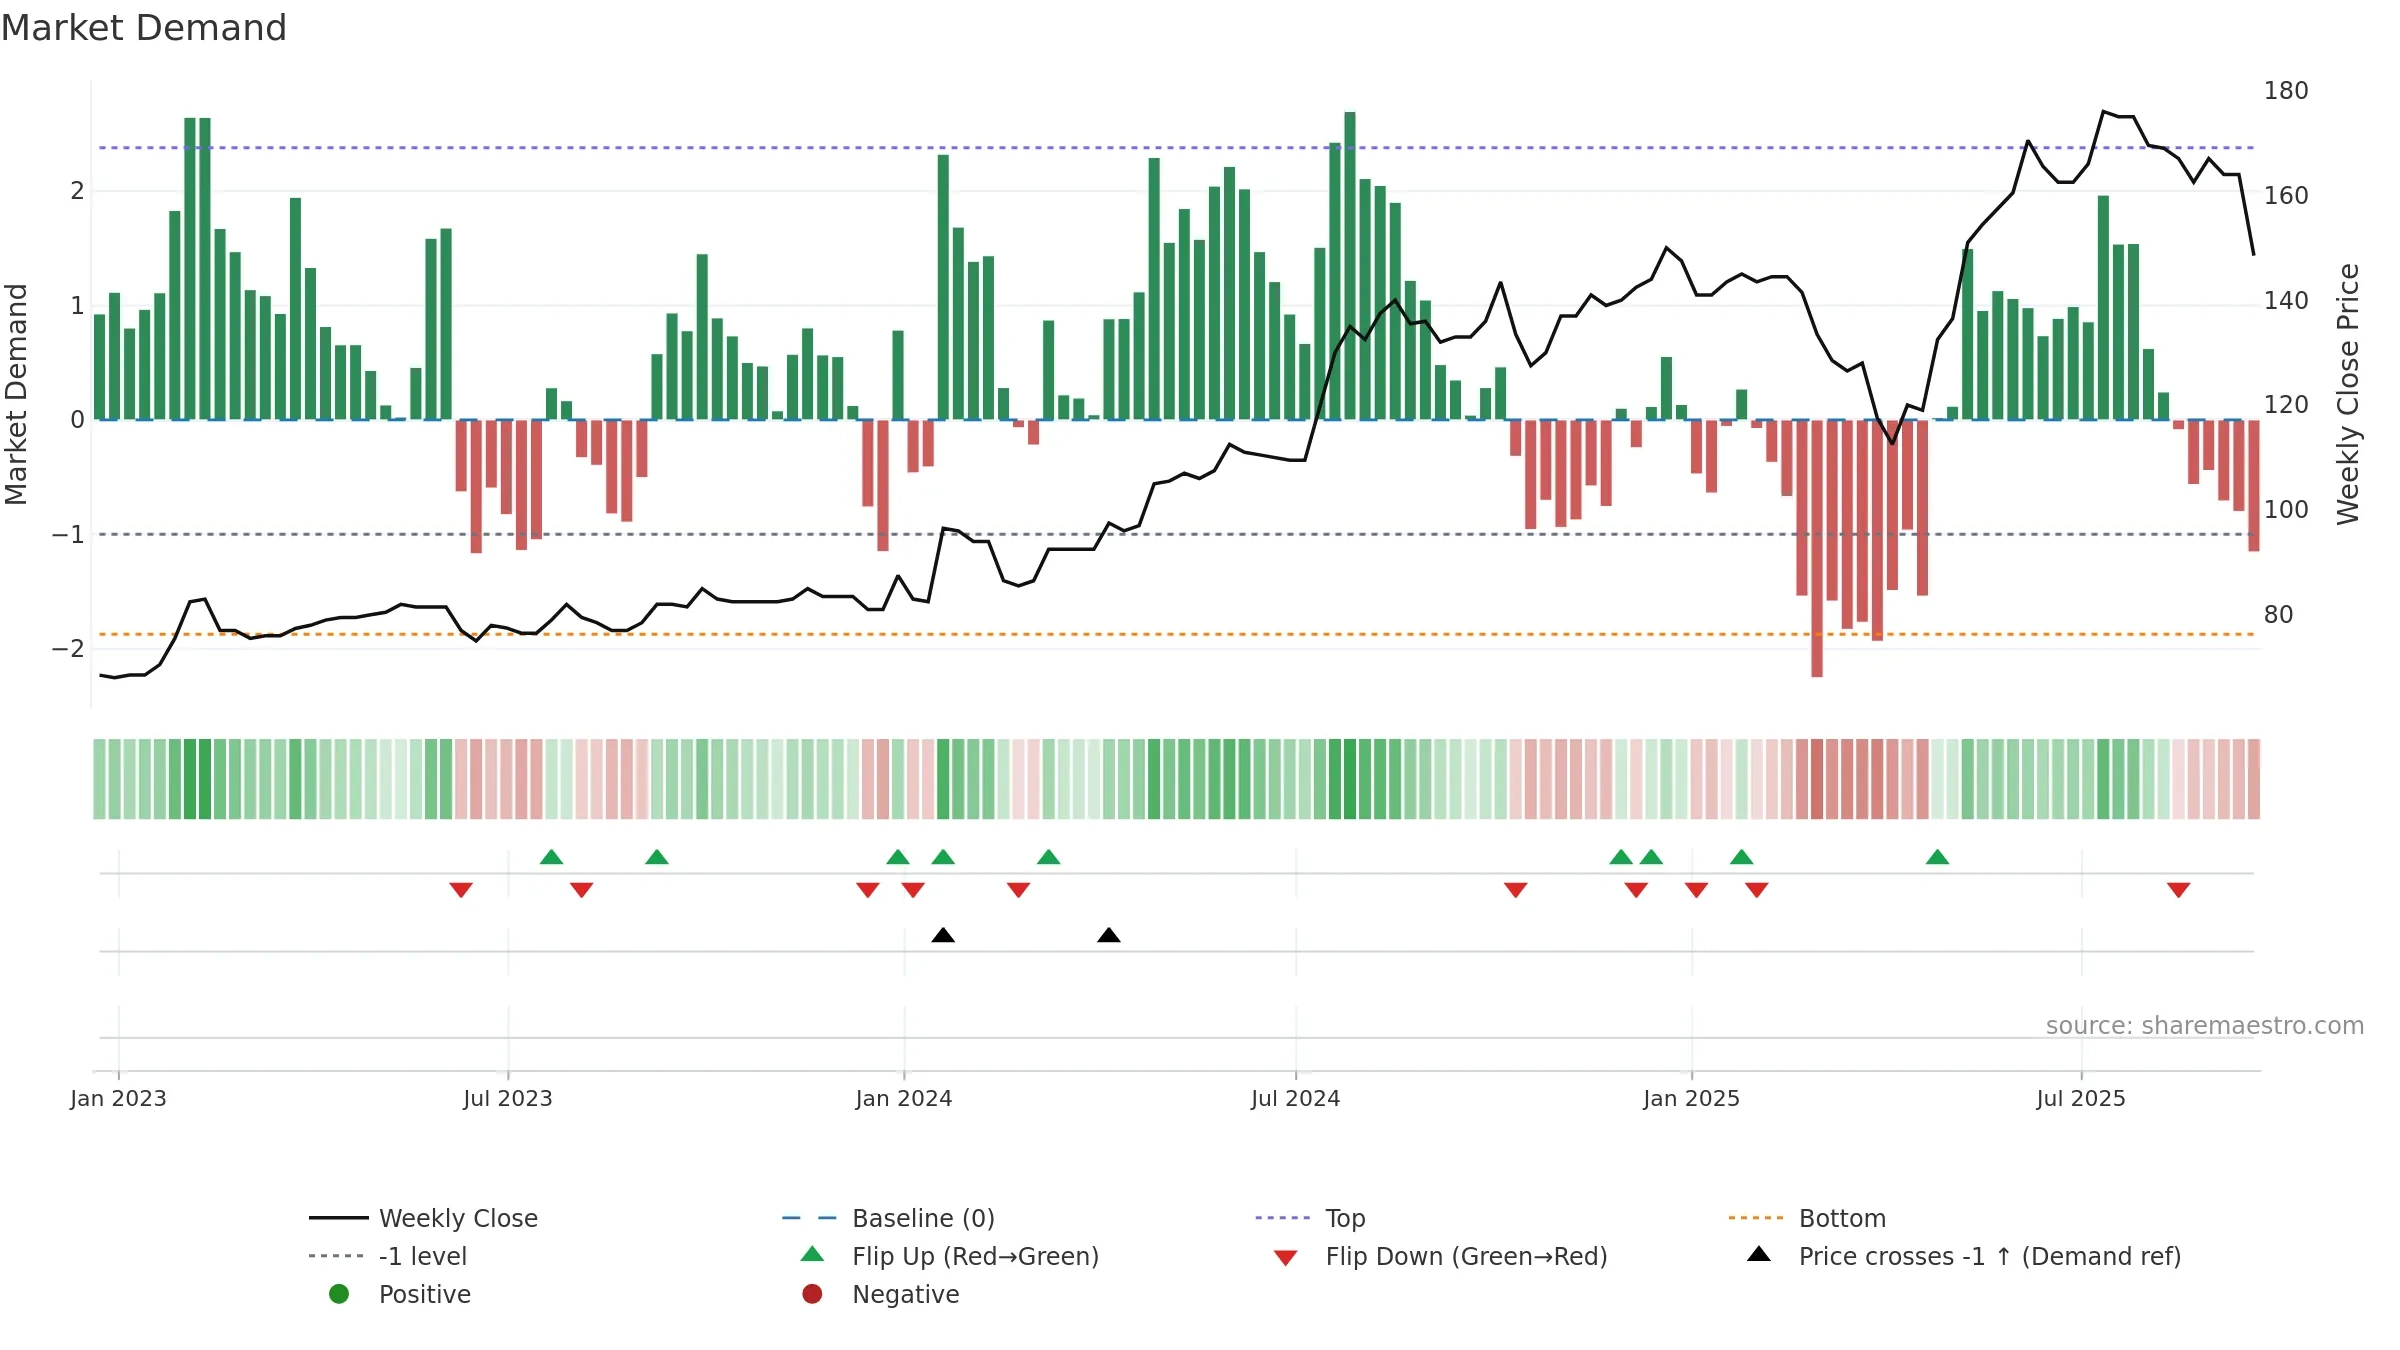Toggle the Positive legend entry
Screen dimensions: 2400x1350
[400, 1294]
